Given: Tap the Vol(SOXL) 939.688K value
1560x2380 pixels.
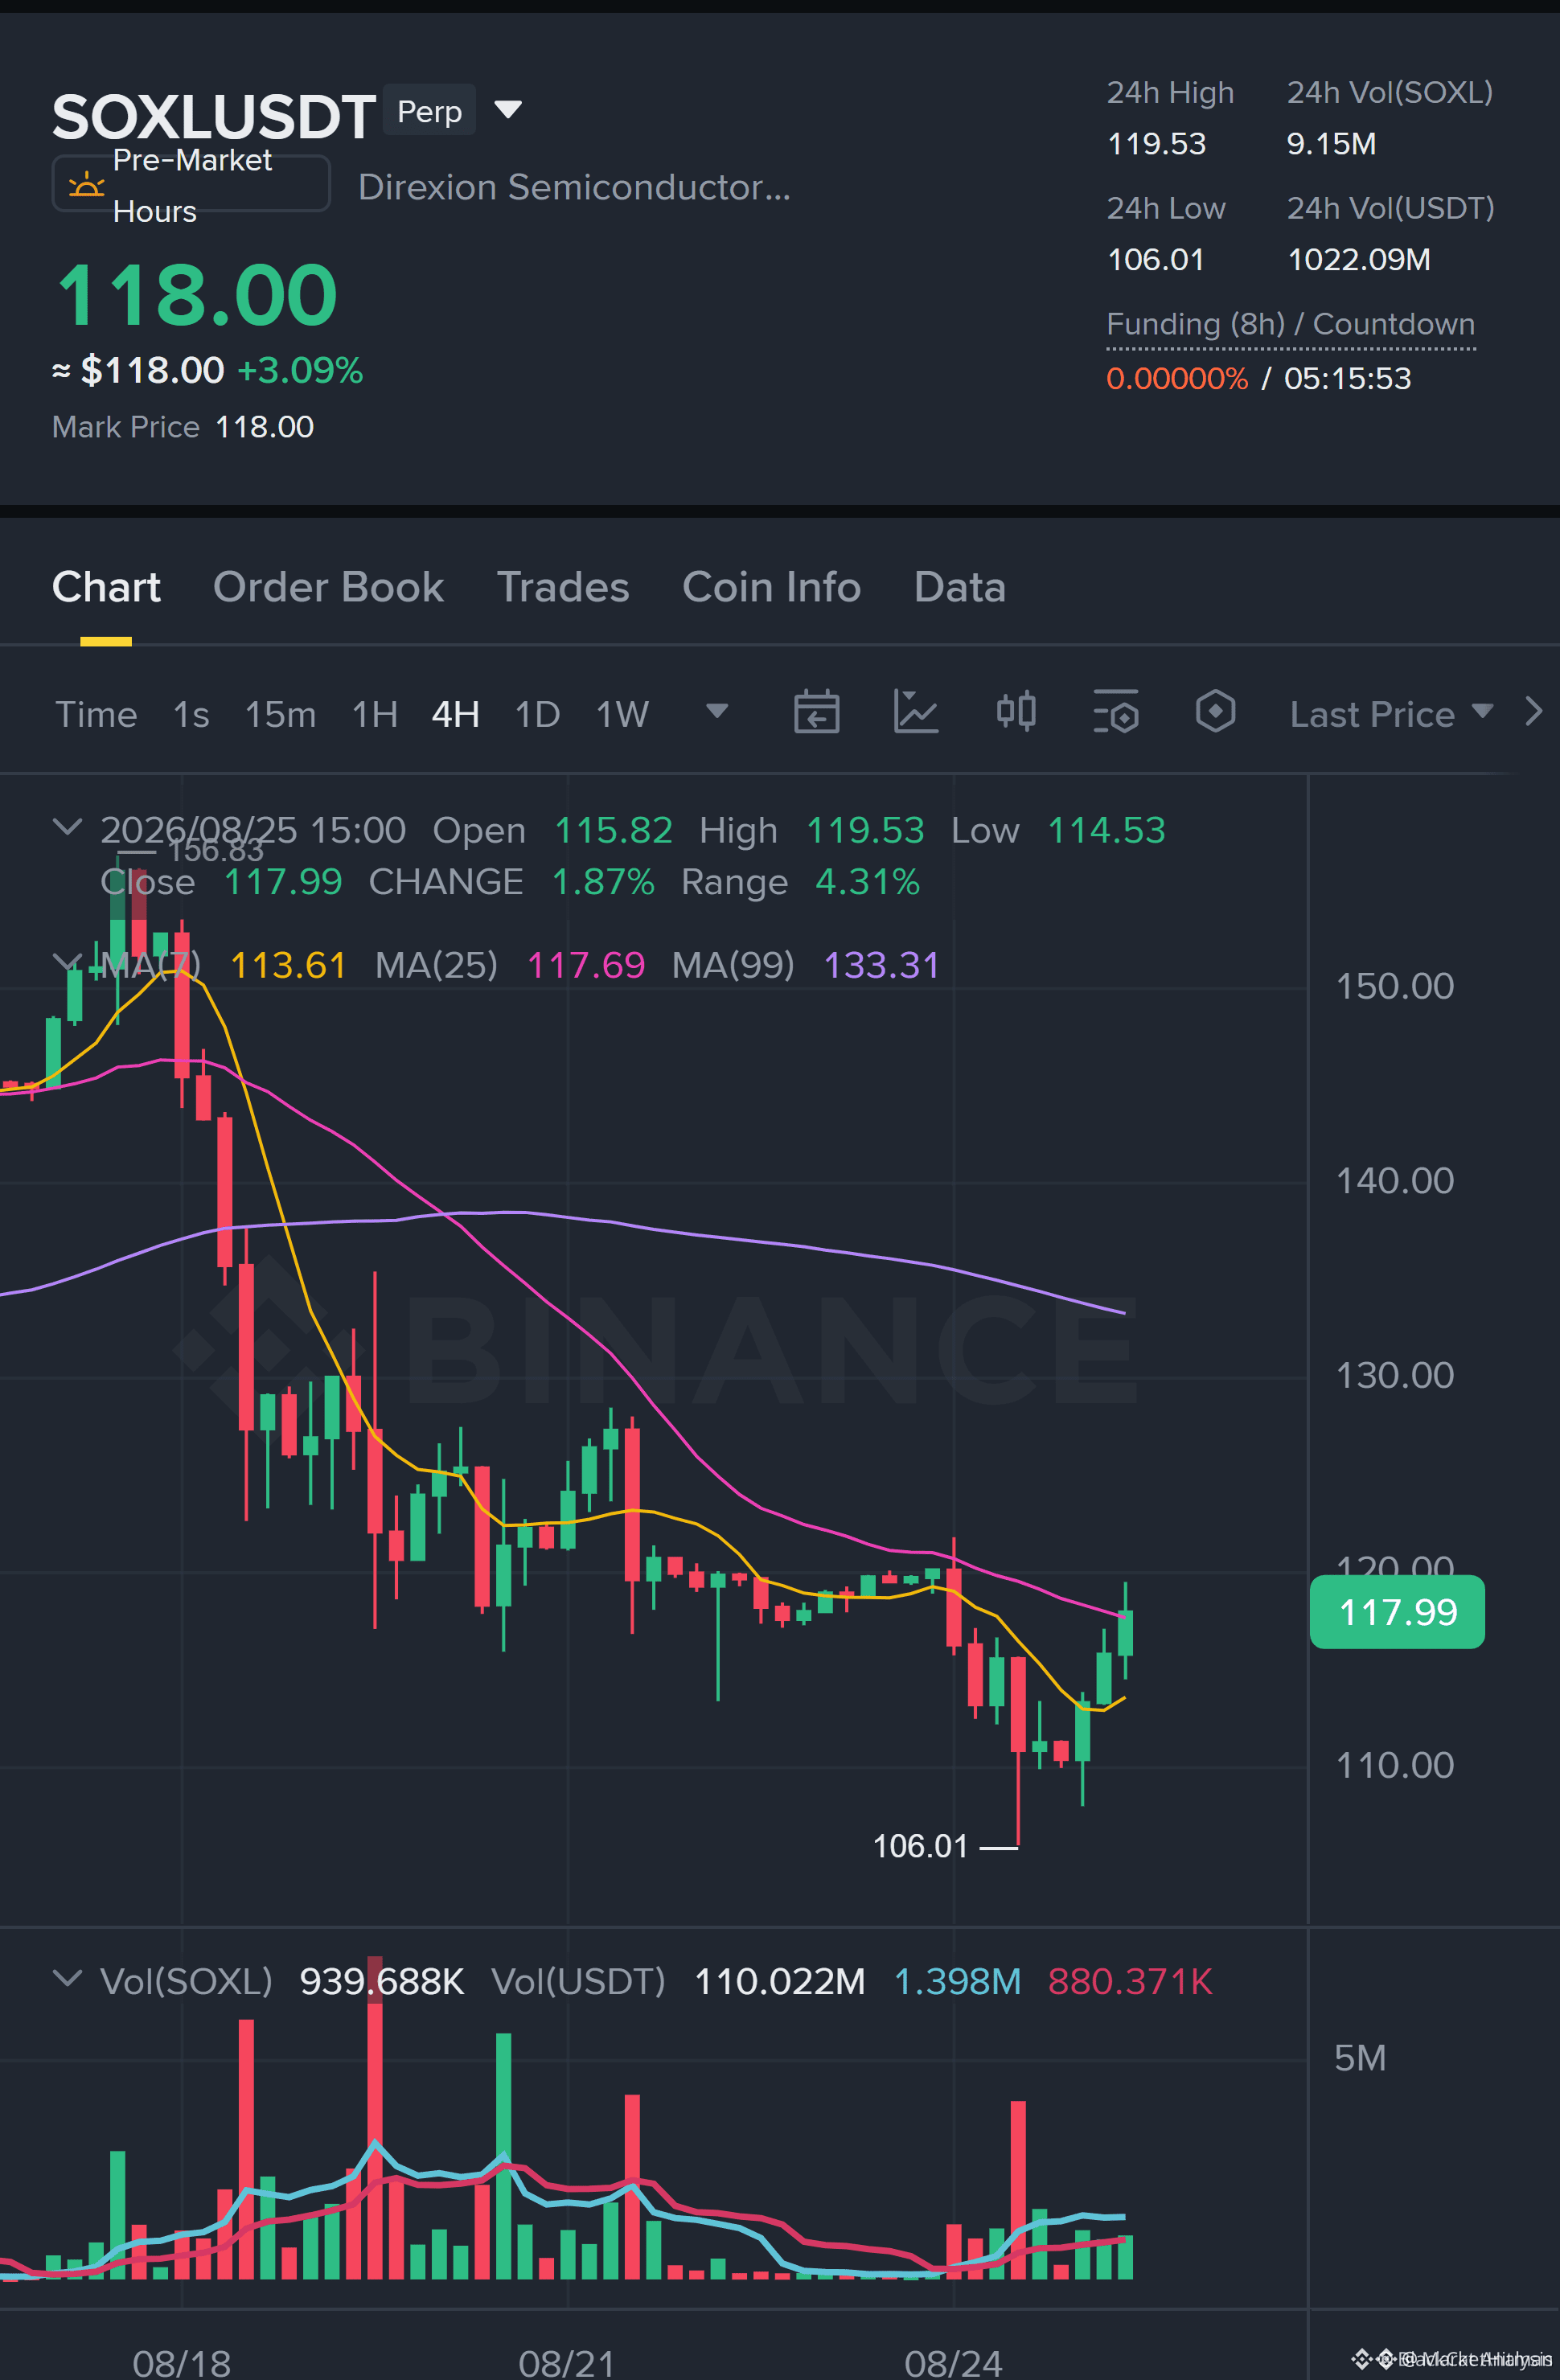Looking at the screenshot, I should coord(382,1981).
